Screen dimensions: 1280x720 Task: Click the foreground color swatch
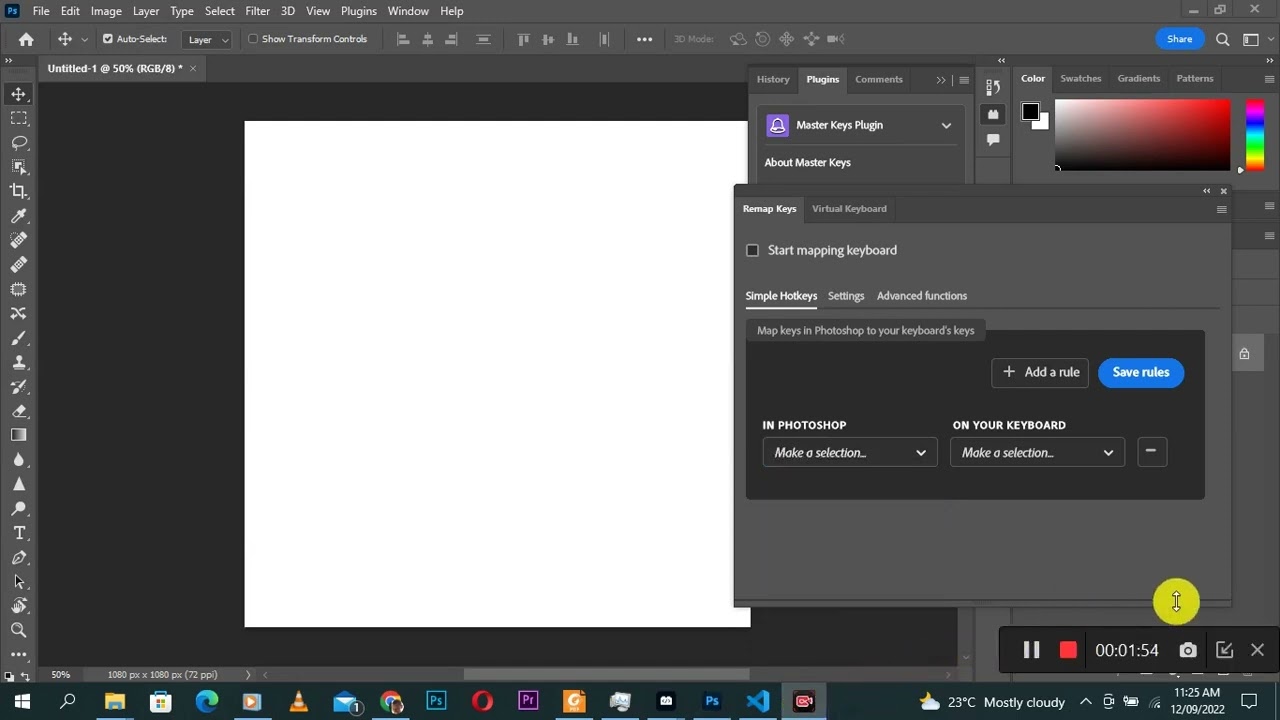point(1030,112)
